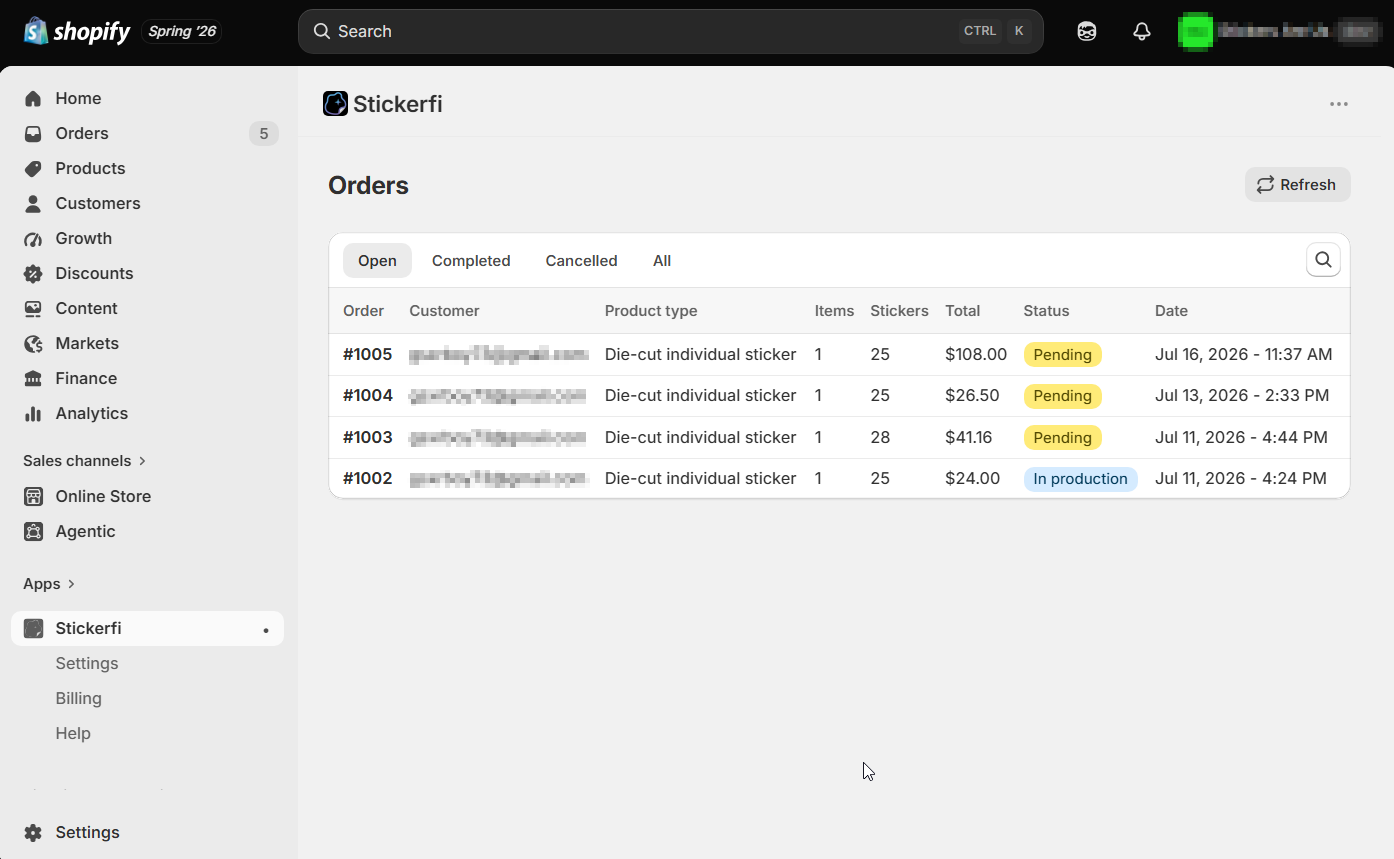Click the Jul 11, 2026 - 4:44 PM date
The width and height of the screenshot is (1394, 859).
tap(1241, 437)
